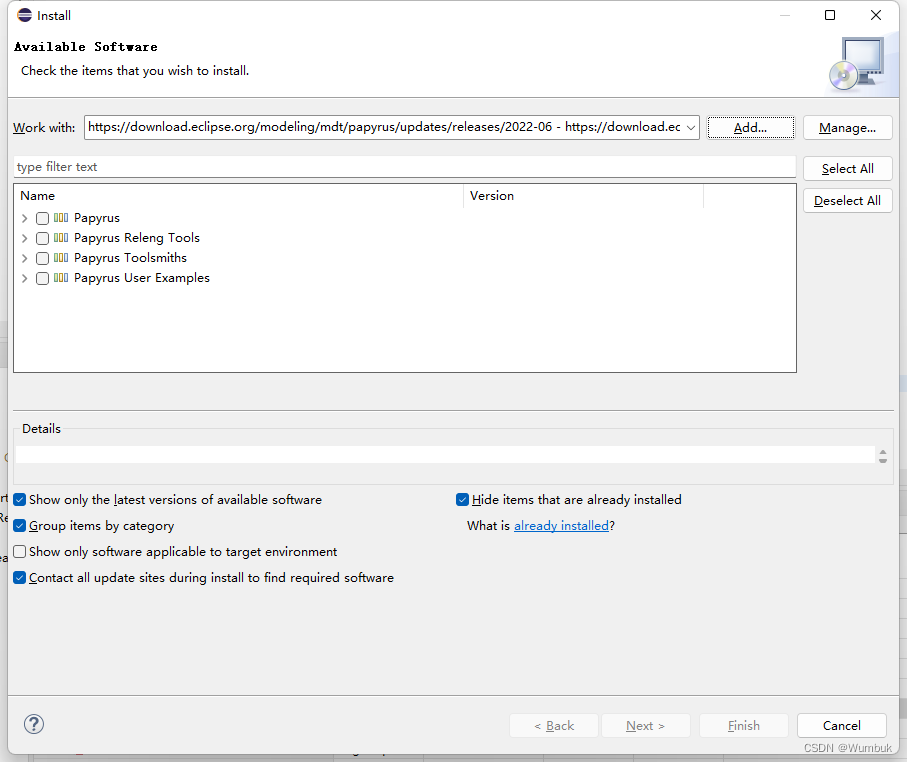This screenshot has height=762, width=907.
Task: Maximize the Install dialog window
Action: coord(830,15)
